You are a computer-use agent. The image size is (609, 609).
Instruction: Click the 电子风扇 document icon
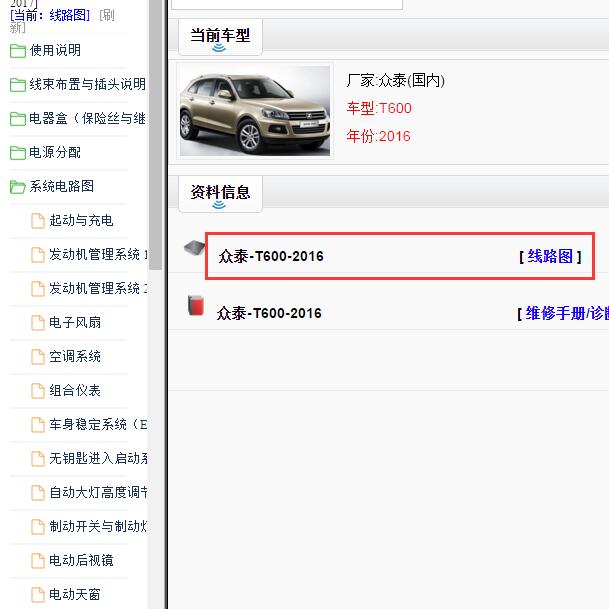tap(38, 323)
